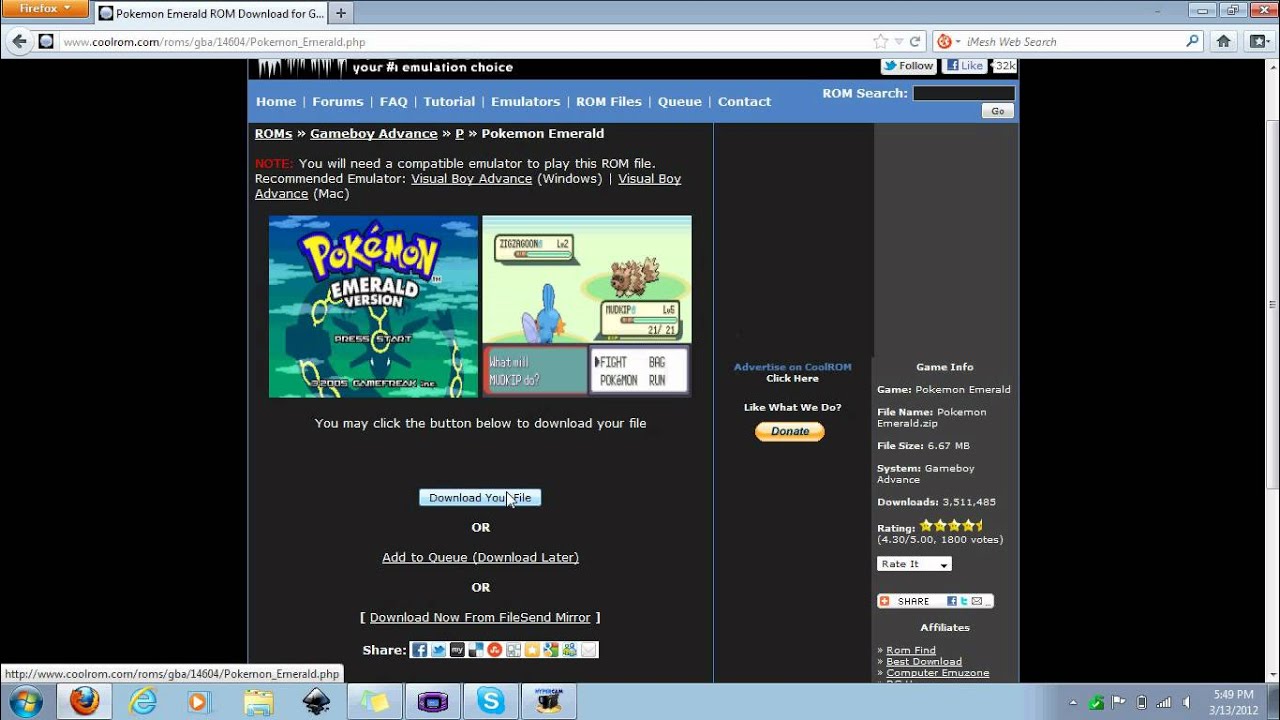1280x720 pixels.
Task: Open the Windows Start button
Action: (x=25, y=702)
